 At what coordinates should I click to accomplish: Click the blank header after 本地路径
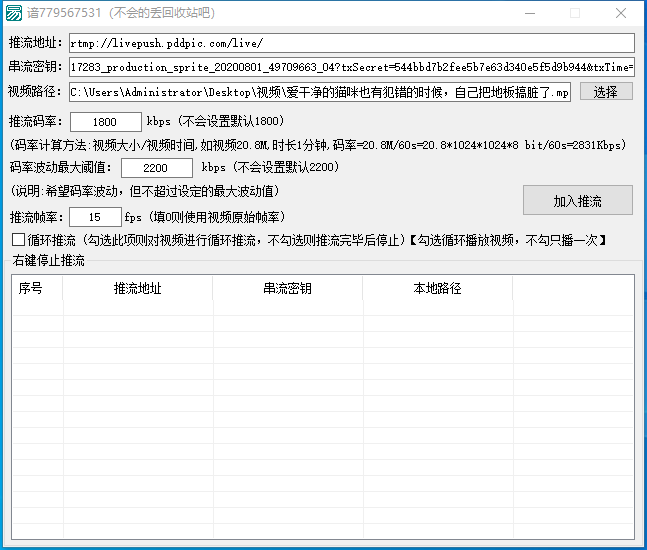(x=572, y=288)
